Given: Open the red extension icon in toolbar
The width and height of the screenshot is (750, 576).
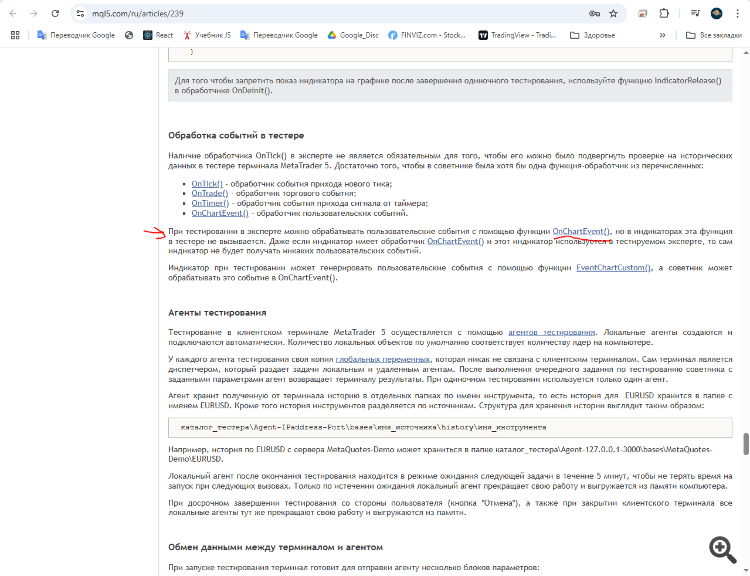Looking at the screenshot, I should coord(642,13).
